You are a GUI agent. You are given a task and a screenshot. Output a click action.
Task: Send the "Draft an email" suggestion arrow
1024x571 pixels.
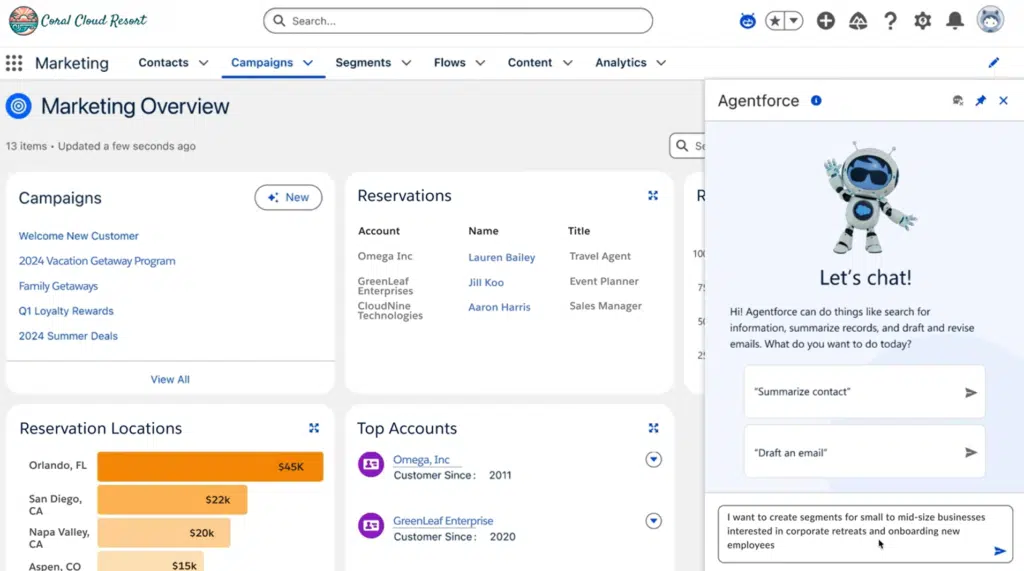coord(970,452)
